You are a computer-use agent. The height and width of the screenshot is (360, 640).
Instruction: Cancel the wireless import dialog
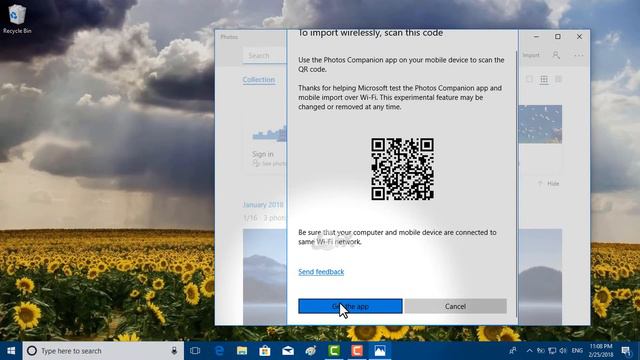pyautogui.click(x=456, y=306)
